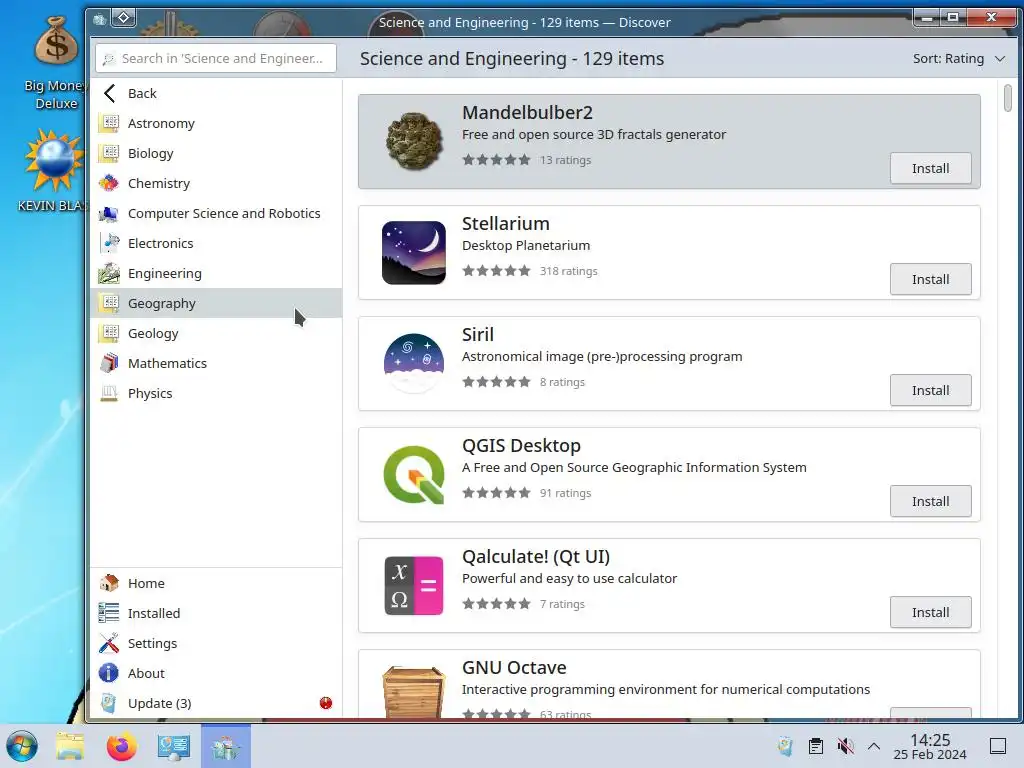Click the GNU Octave icon
The width and height of the screenshot is (1024, 768).
point(414,691)
